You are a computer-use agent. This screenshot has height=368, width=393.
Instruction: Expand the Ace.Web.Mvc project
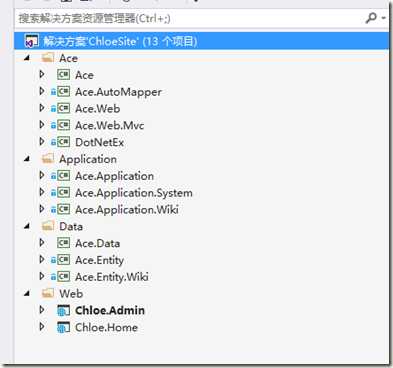(42, 125)
